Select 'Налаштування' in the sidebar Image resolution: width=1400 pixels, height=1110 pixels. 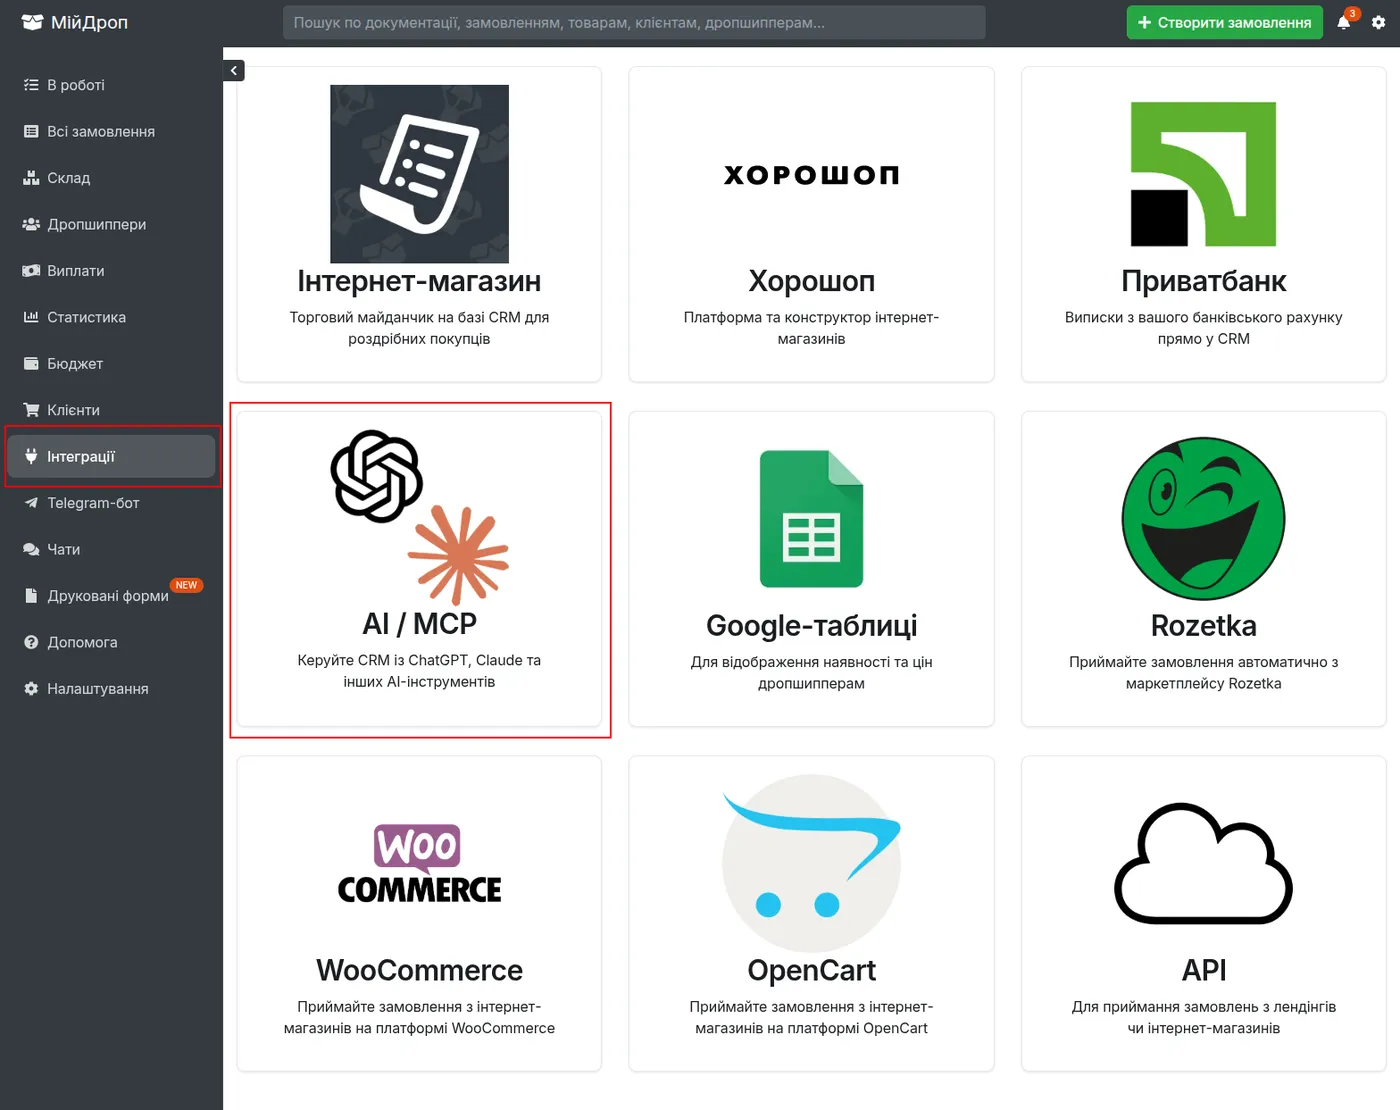tap(111, 689)
